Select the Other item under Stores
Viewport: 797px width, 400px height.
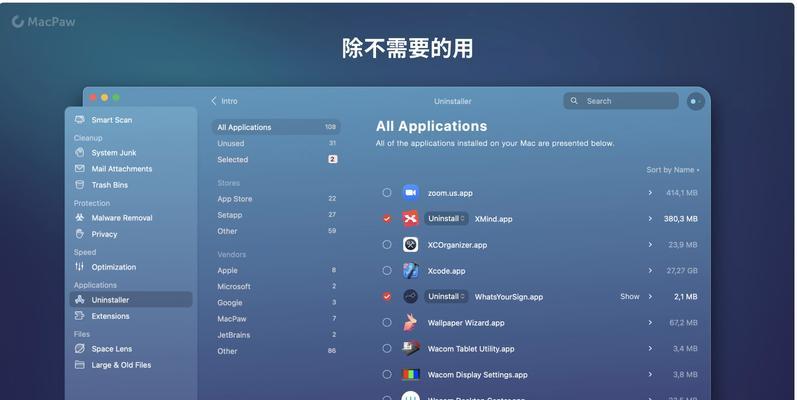276,231
